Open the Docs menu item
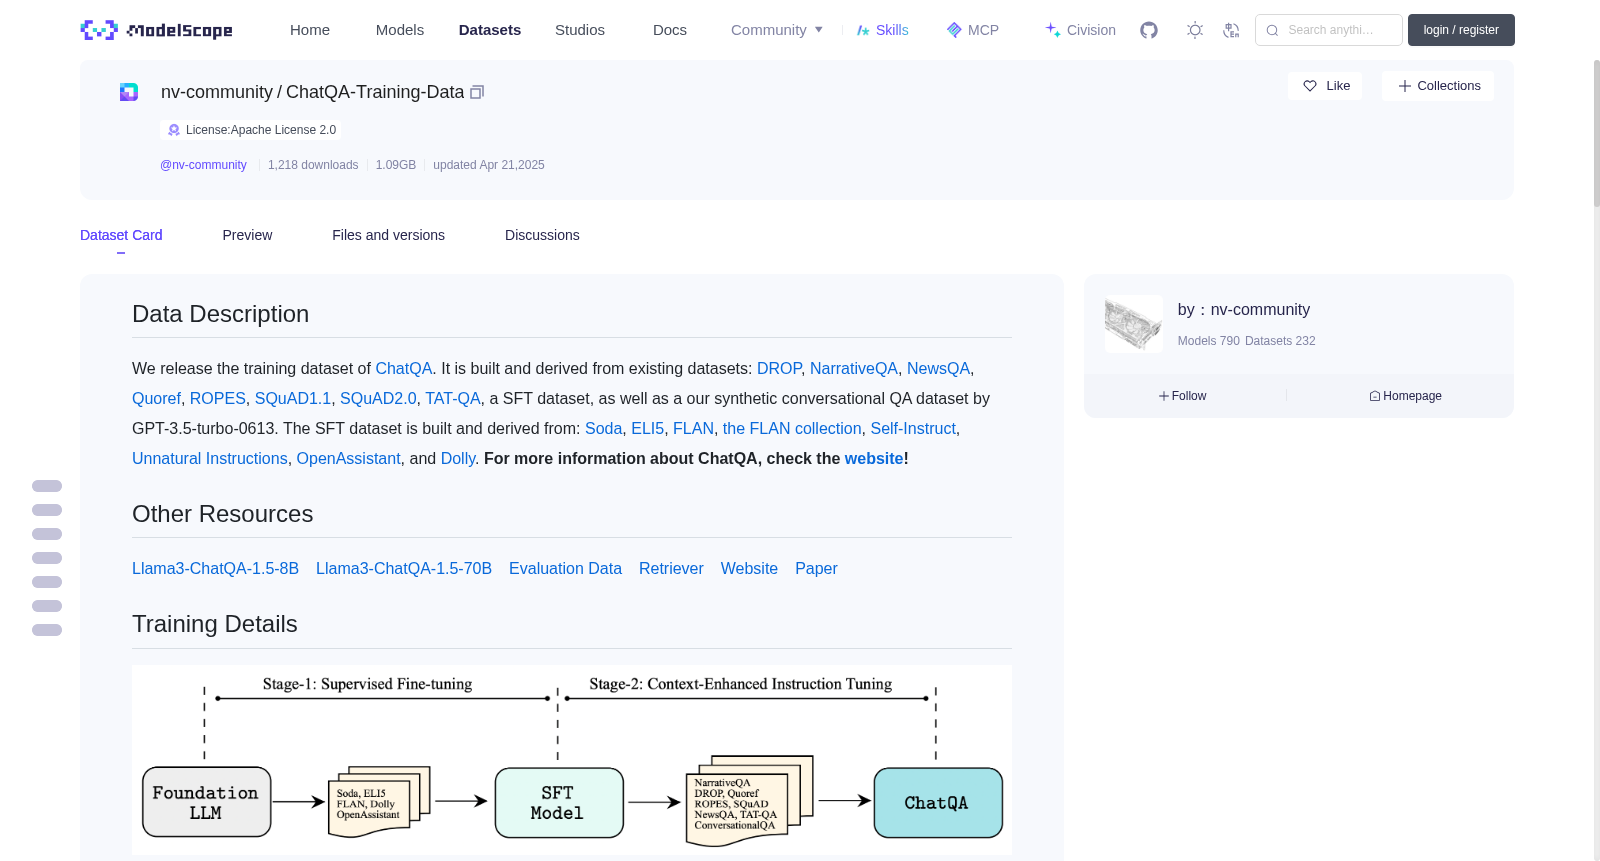The height and width of the screenshot is (861, 1600). pyautogui.click(x=670, y=30)
